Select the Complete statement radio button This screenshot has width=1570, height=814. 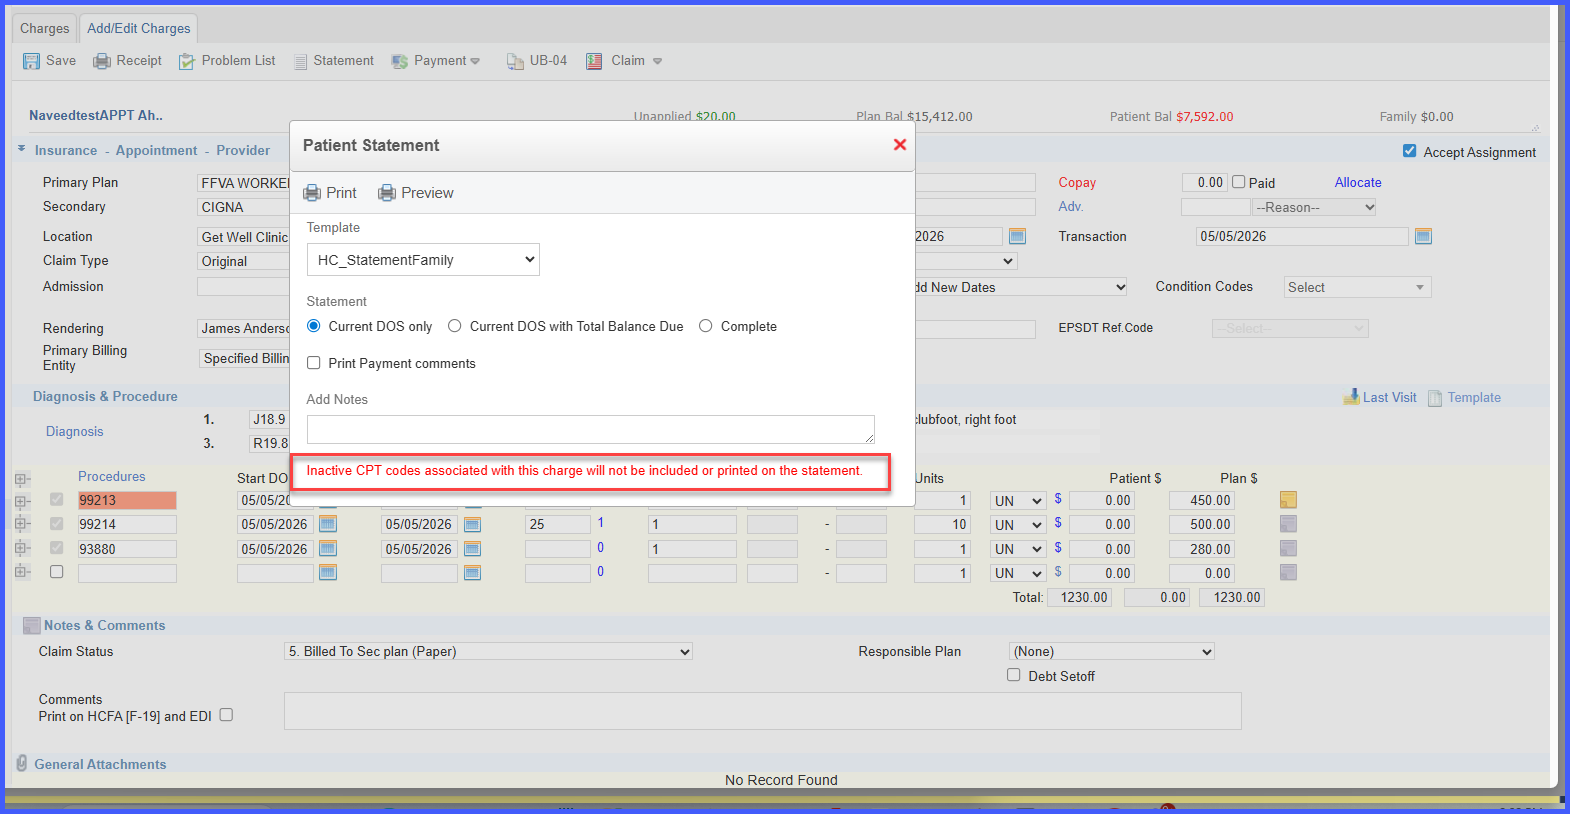pos(706,326)
